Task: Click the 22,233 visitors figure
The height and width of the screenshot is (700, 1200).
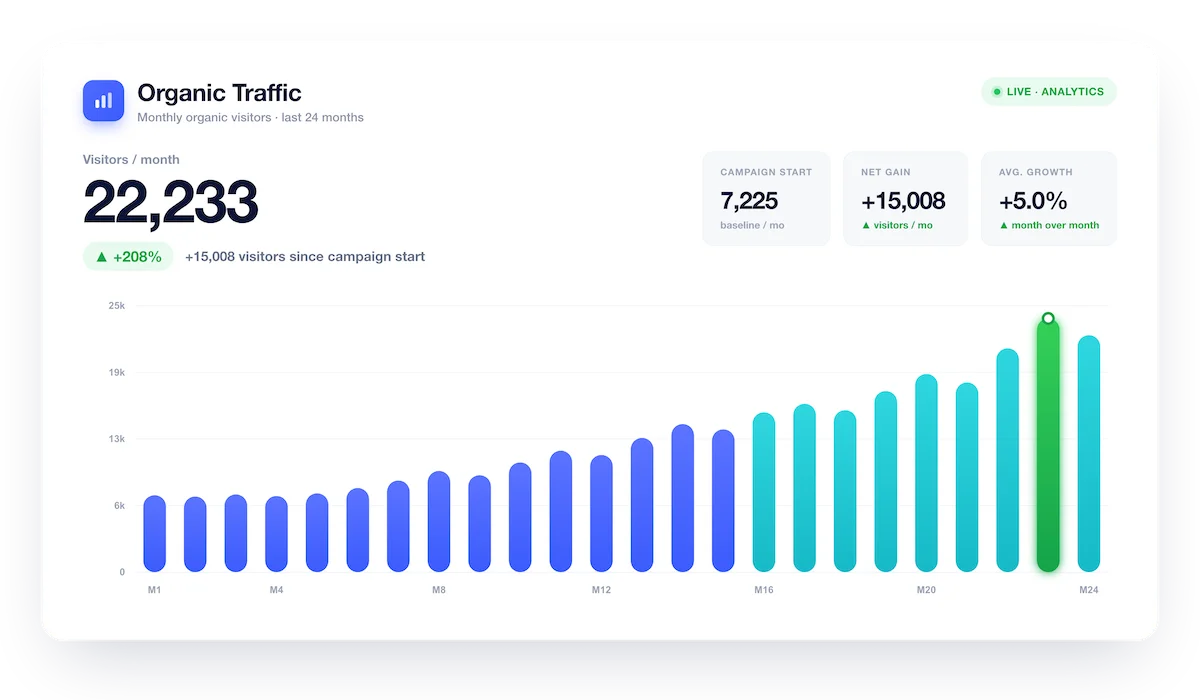Action: click(x=170, y=202)
